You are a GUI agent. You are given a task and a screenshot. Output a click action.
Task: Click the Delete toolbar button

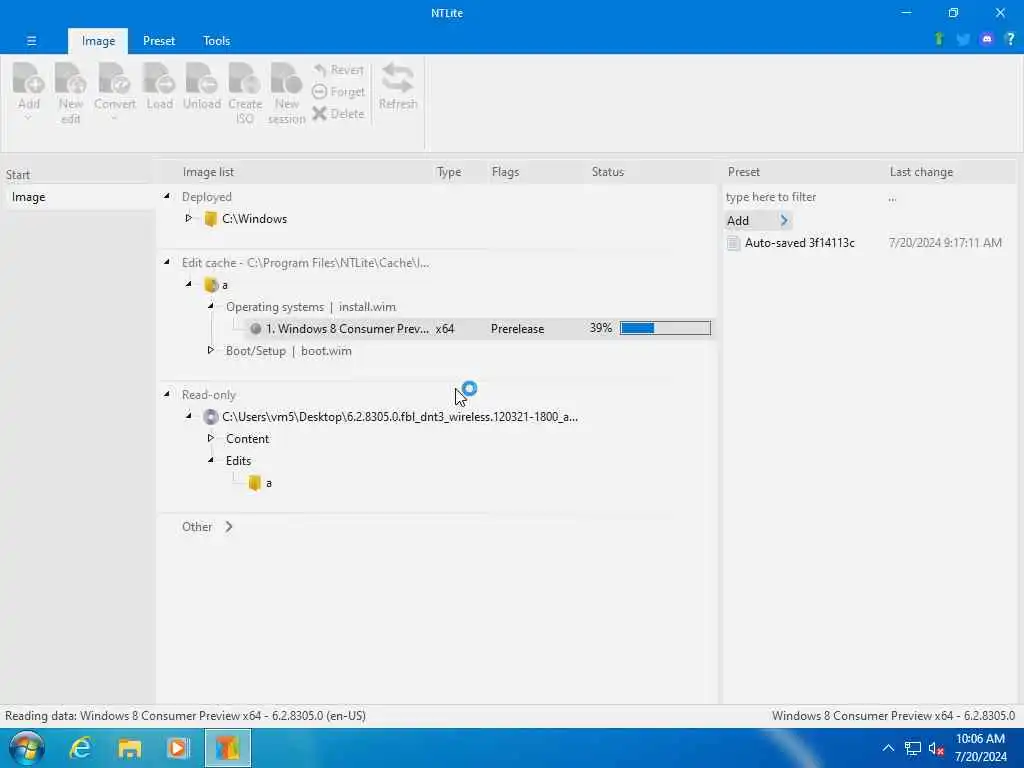tap(338, 114)
